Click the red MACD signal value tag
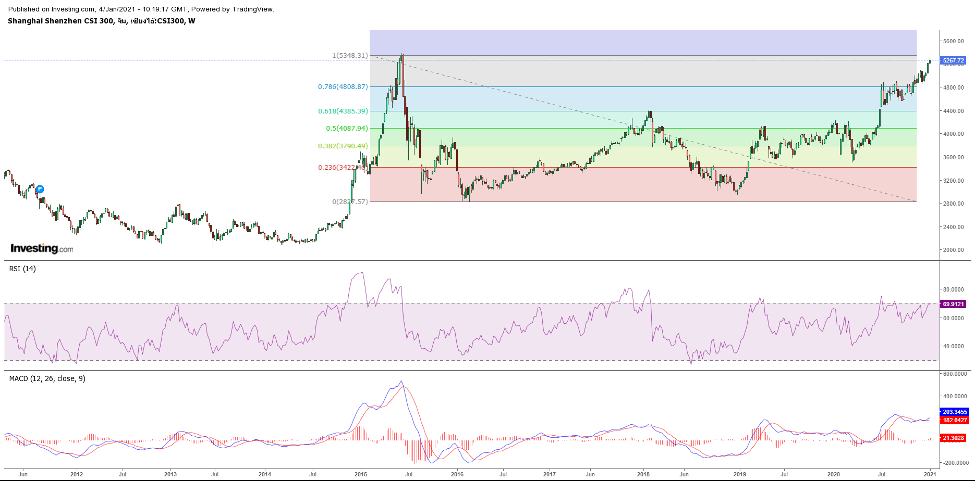 click(x=953, y=421)
